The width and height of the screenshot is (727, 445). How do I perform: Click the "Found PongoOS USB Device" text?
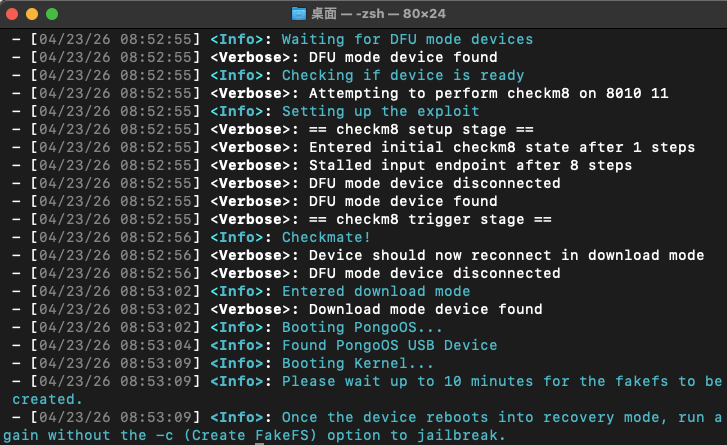coord(389,345)
